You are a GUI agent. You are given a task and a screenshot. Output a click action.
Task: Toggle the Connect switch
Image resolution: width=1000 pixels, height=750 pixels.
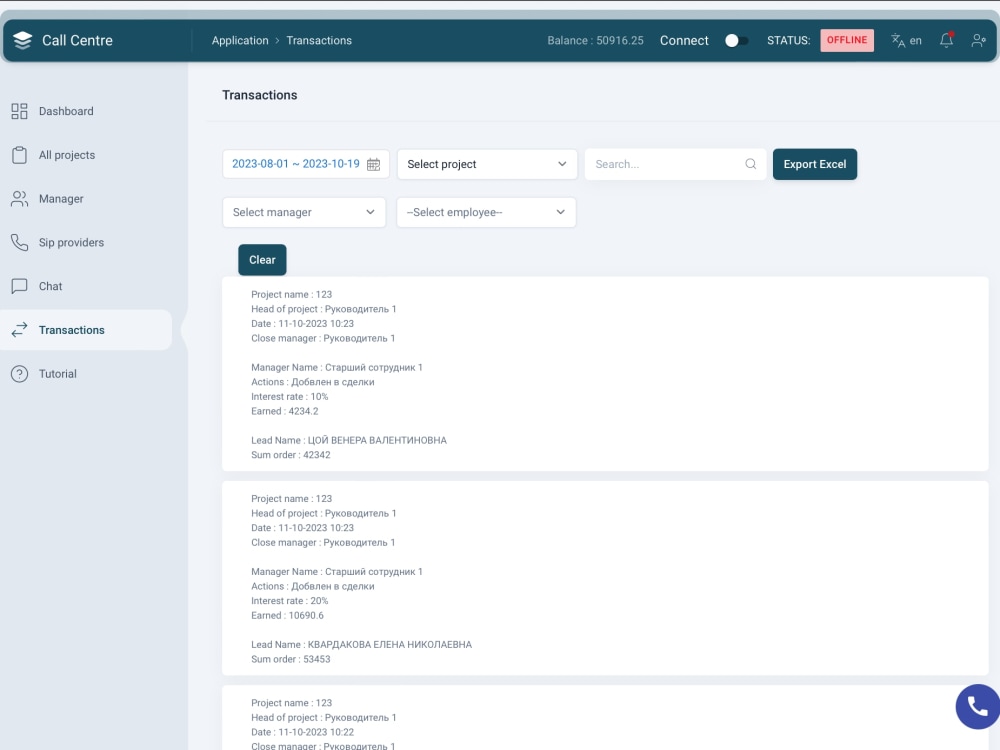736,40
